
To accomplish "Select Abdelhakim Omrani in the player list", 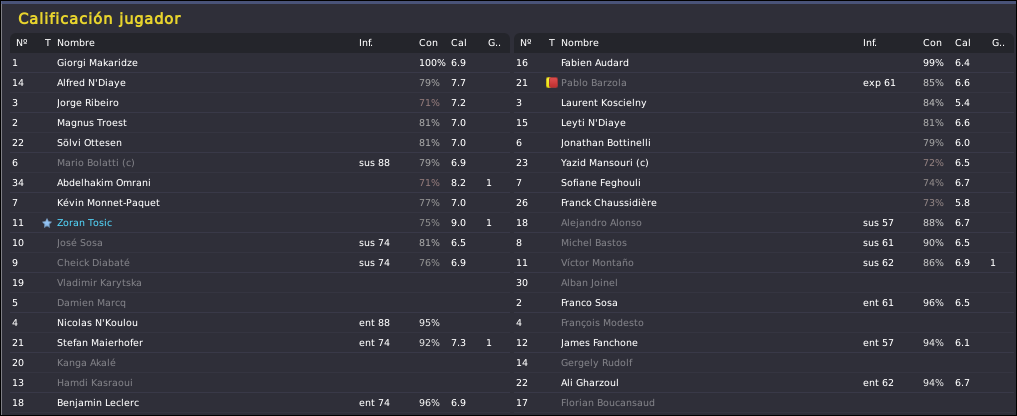I will [x=102, y=183].
